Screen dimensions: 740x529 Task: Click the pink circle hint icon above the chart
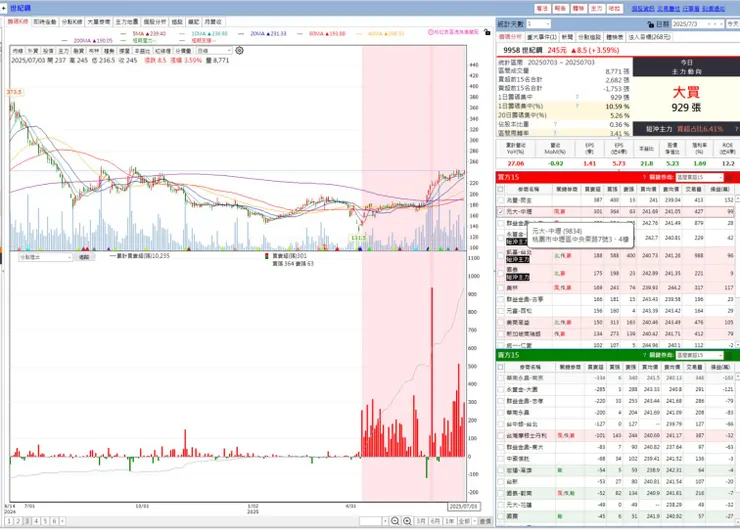430,32
